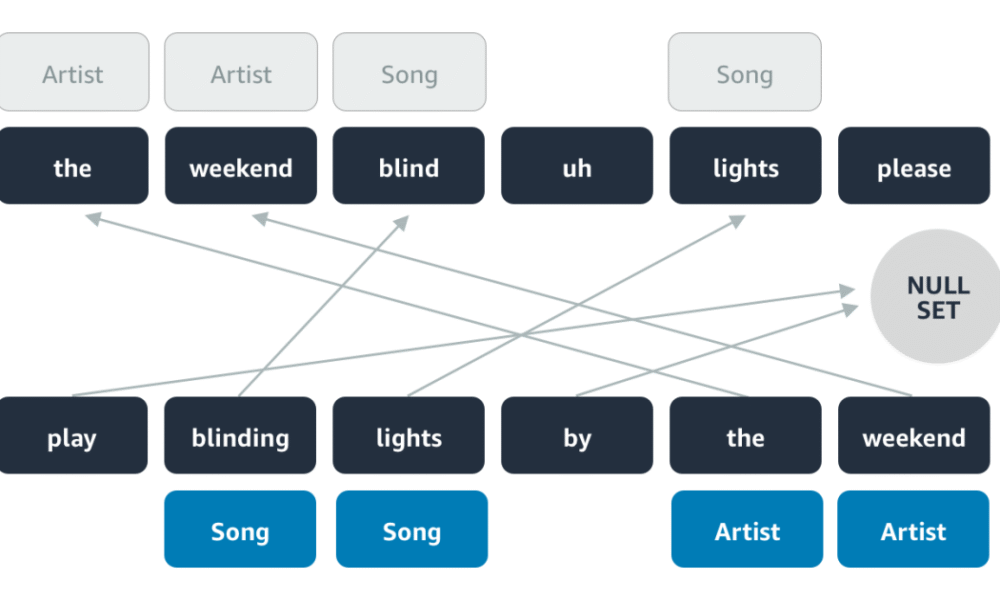Click the blue Song label under "blinding"
The image size is (1000, 600).
pyautogui.click(x=240, y=529)
